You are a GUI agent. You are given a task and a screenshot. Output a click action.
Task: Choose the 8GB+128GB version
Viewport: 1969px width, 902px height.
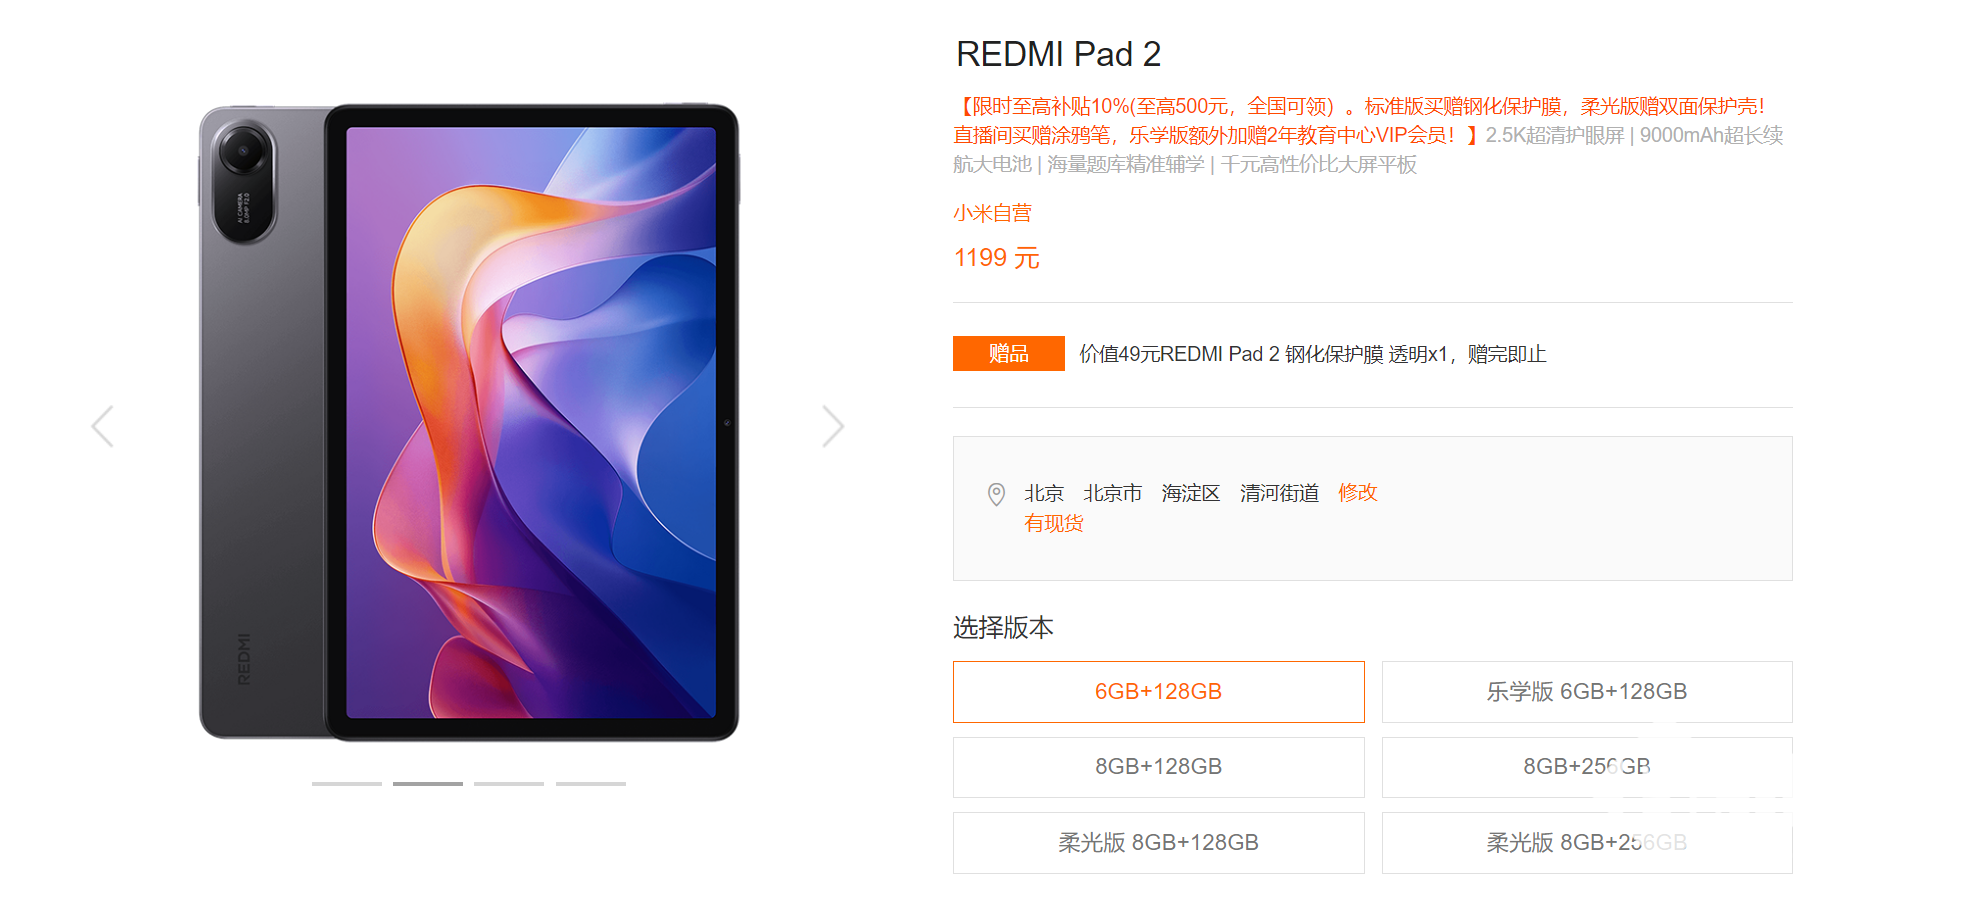point(1158,767)
